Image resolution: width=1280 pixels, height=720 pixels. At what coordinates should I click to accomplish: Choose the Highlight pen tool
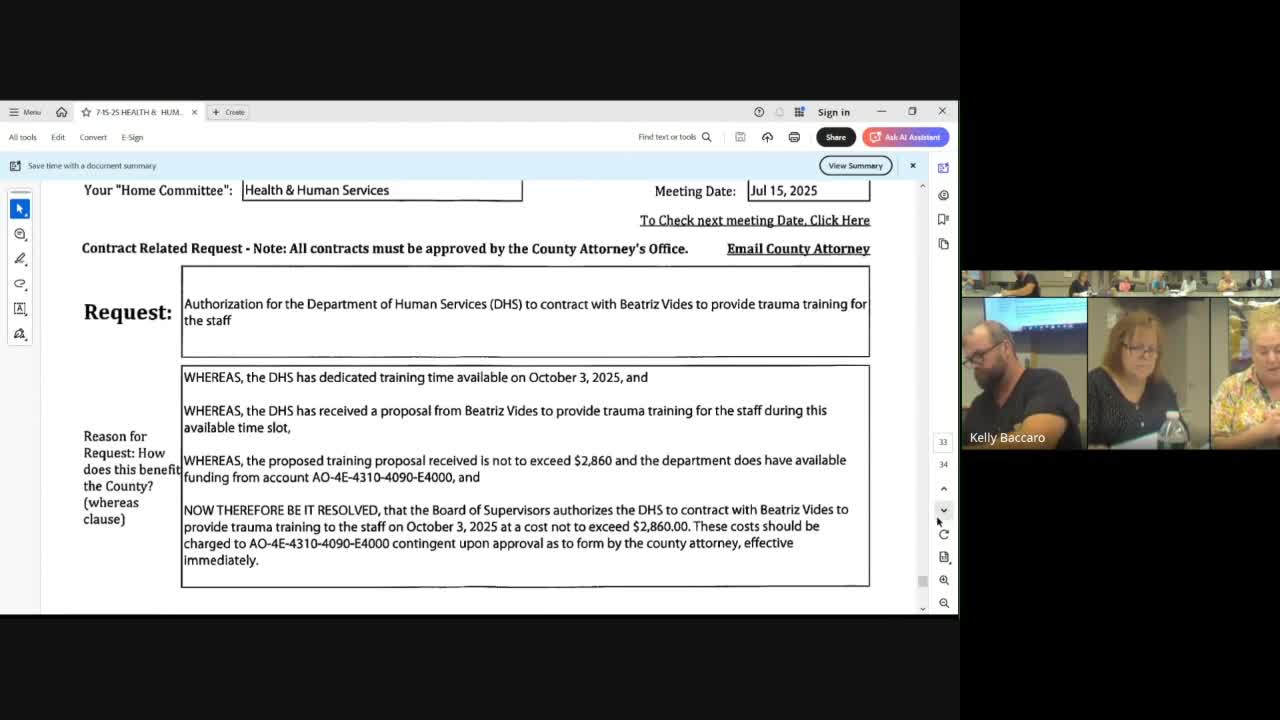coord(20,259)
